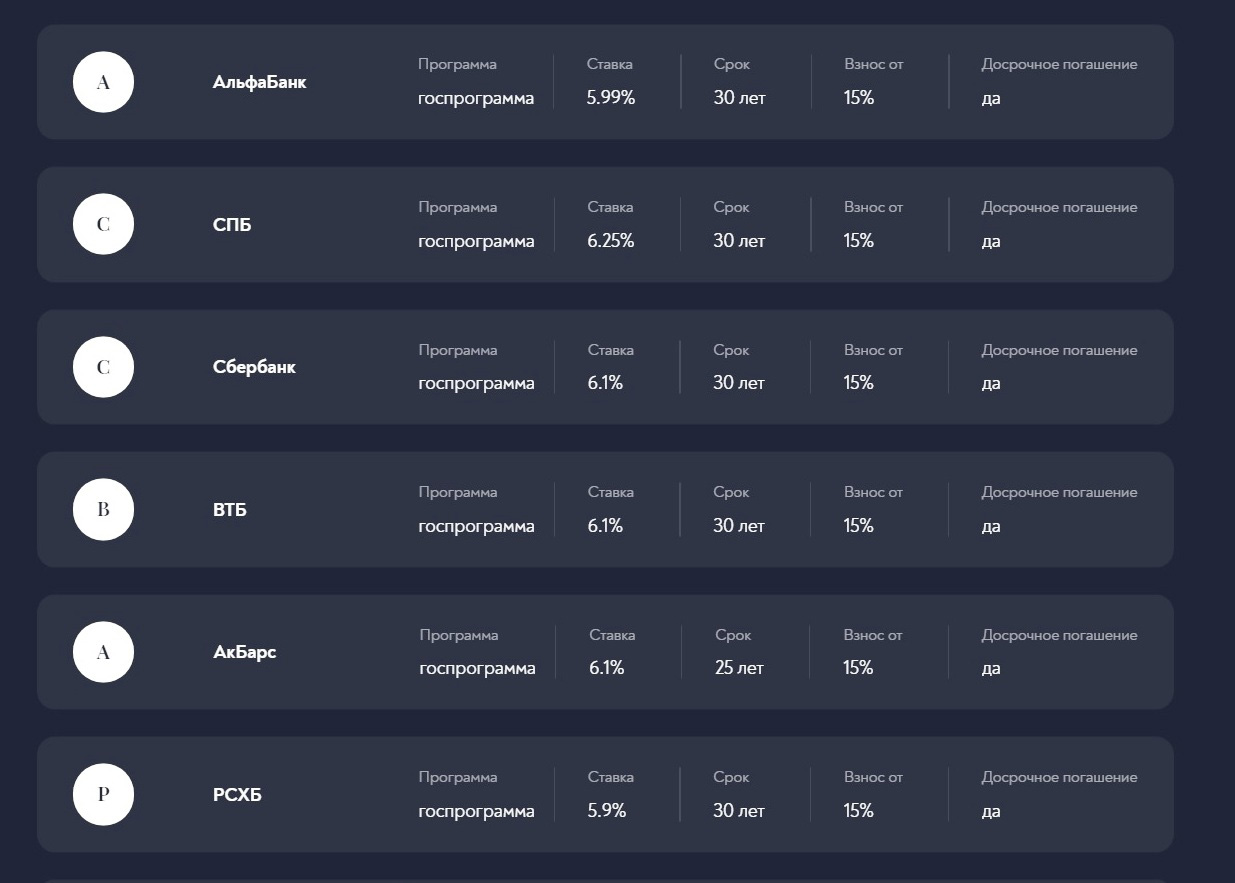Click the АльфаБанк round logo icon
This screenshot has height=883, width=1235.
tap(103, 82)
